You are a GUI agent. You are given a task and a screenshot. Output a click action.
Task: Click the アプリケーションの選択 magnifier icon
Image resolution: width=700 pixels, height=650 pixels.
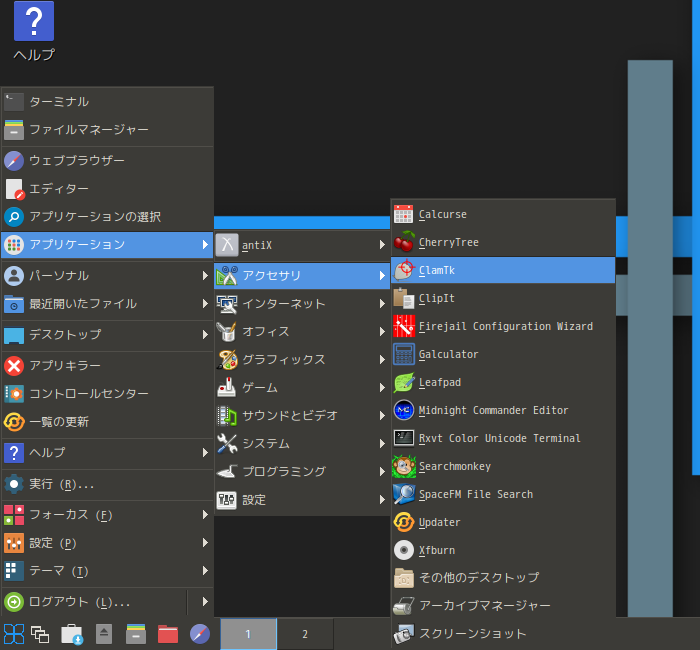pyautogui.click(x=14, y=217)
